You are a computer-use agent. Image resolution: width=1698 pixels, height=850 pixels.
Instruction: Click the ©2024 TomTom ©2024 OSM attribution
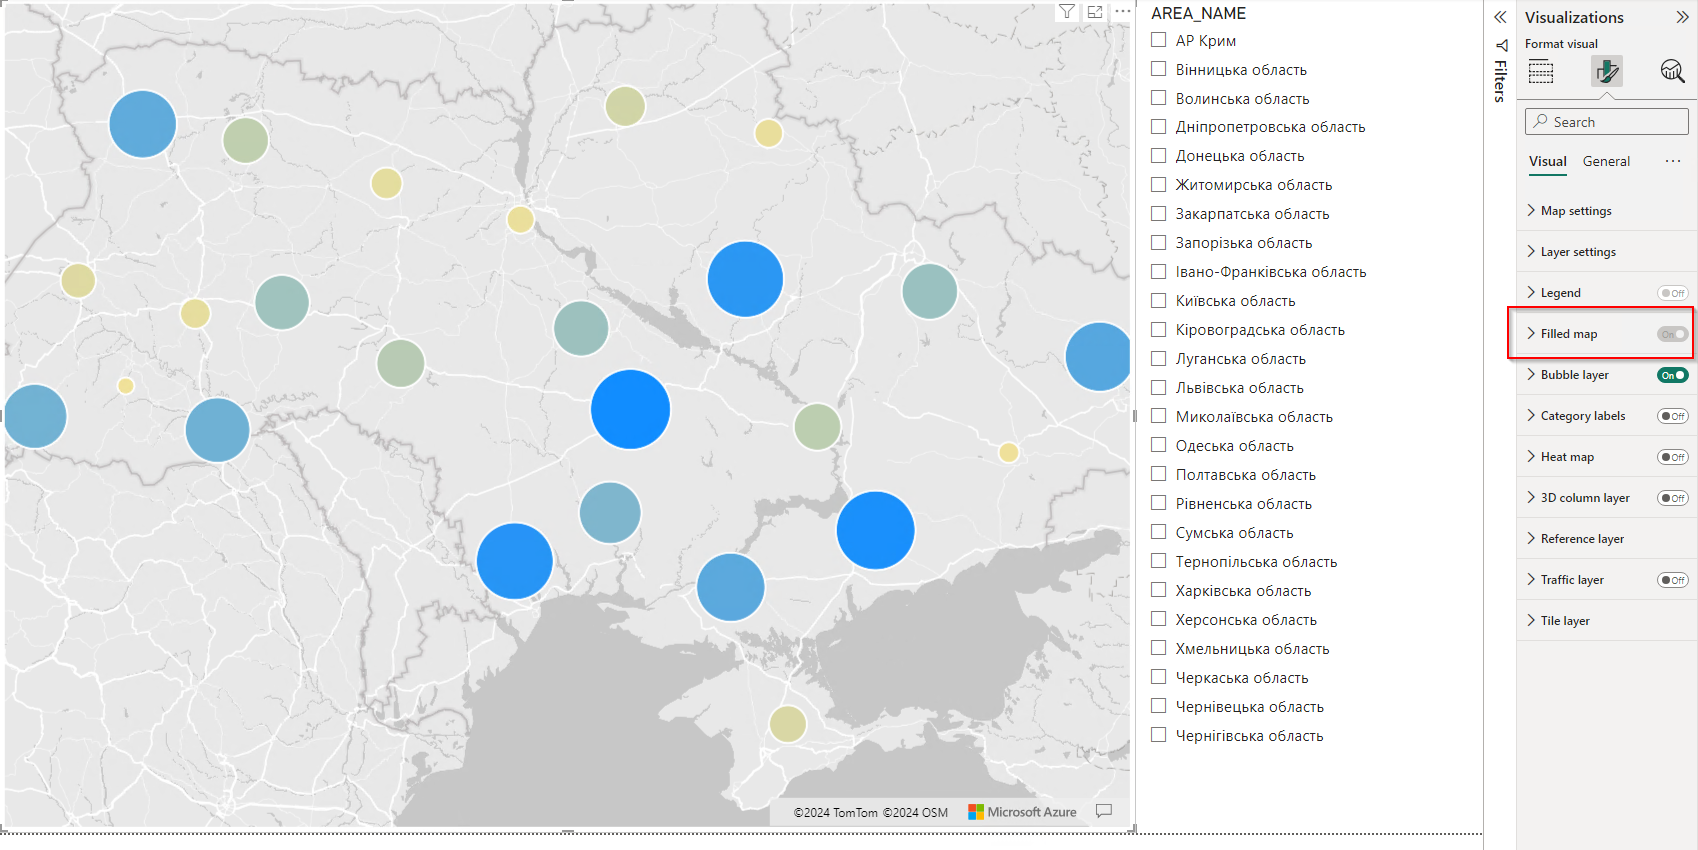(871, 812)
